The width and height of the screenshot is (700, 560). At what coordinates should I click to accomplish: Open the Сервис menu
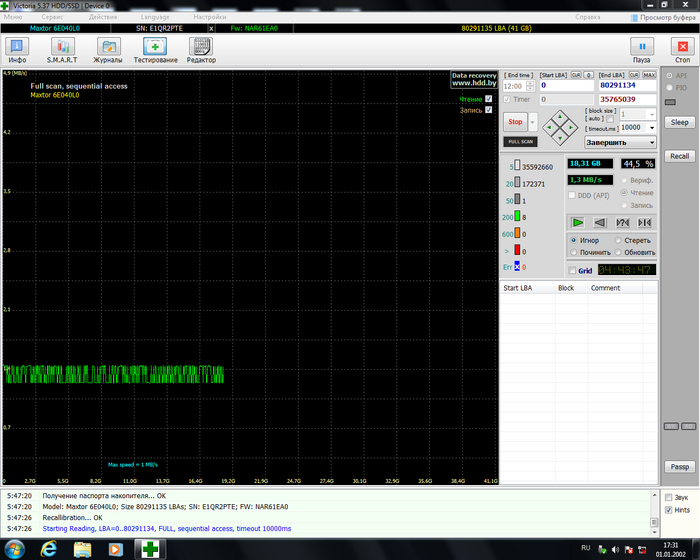click(52, 17)
